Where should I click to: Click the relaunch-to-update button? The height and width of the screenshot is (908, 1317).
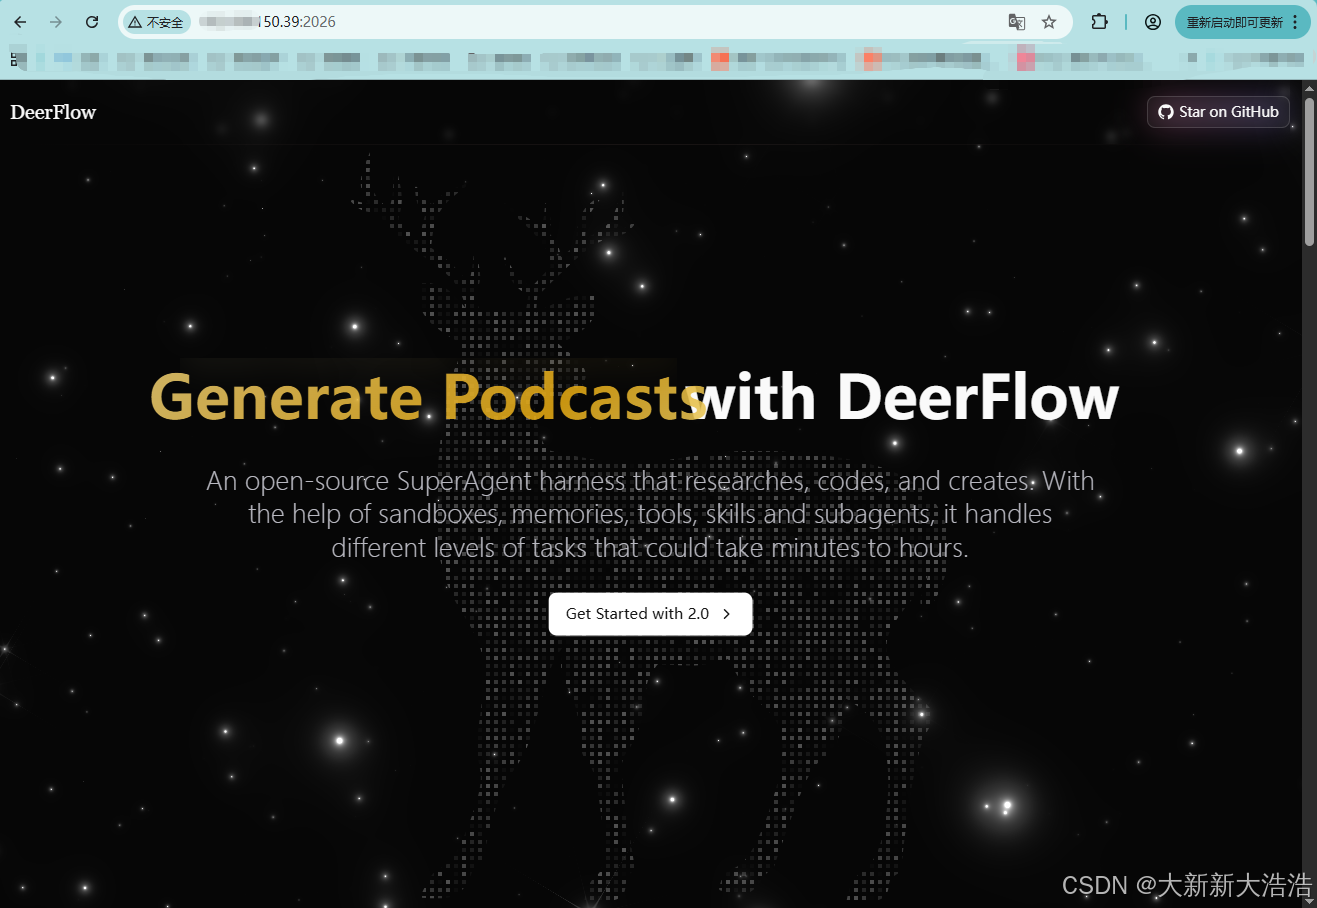(1234, 22)
